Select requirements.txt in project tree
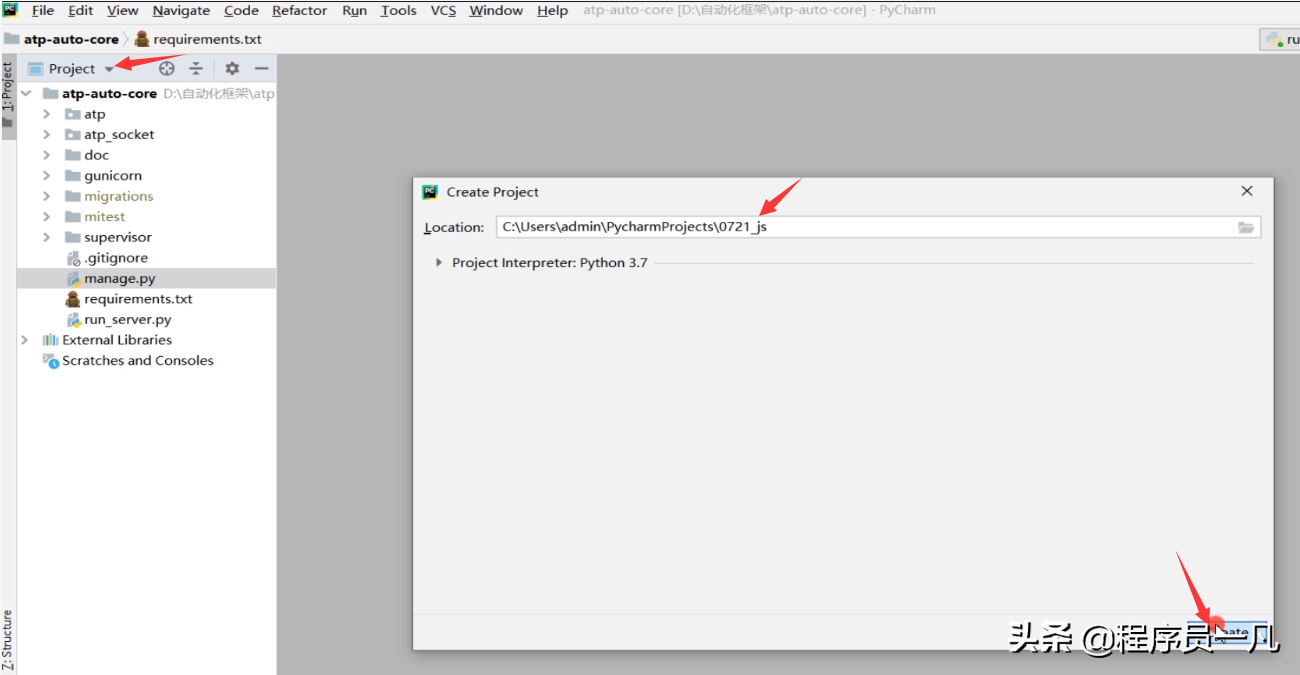 [x=138, y=299]
